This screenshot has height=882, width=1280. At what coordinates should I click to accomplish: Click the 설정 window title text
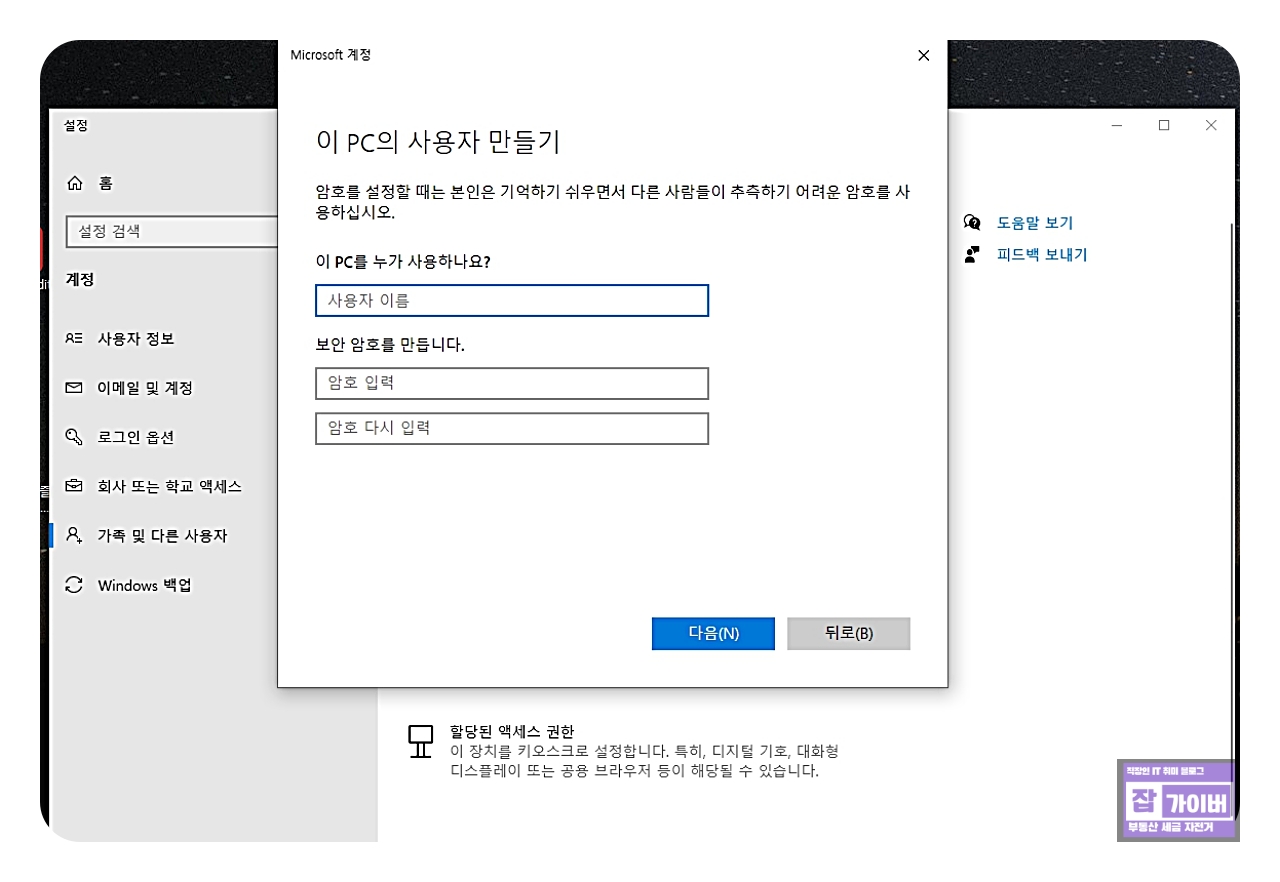pyautogui.click(x=76, y=125)
